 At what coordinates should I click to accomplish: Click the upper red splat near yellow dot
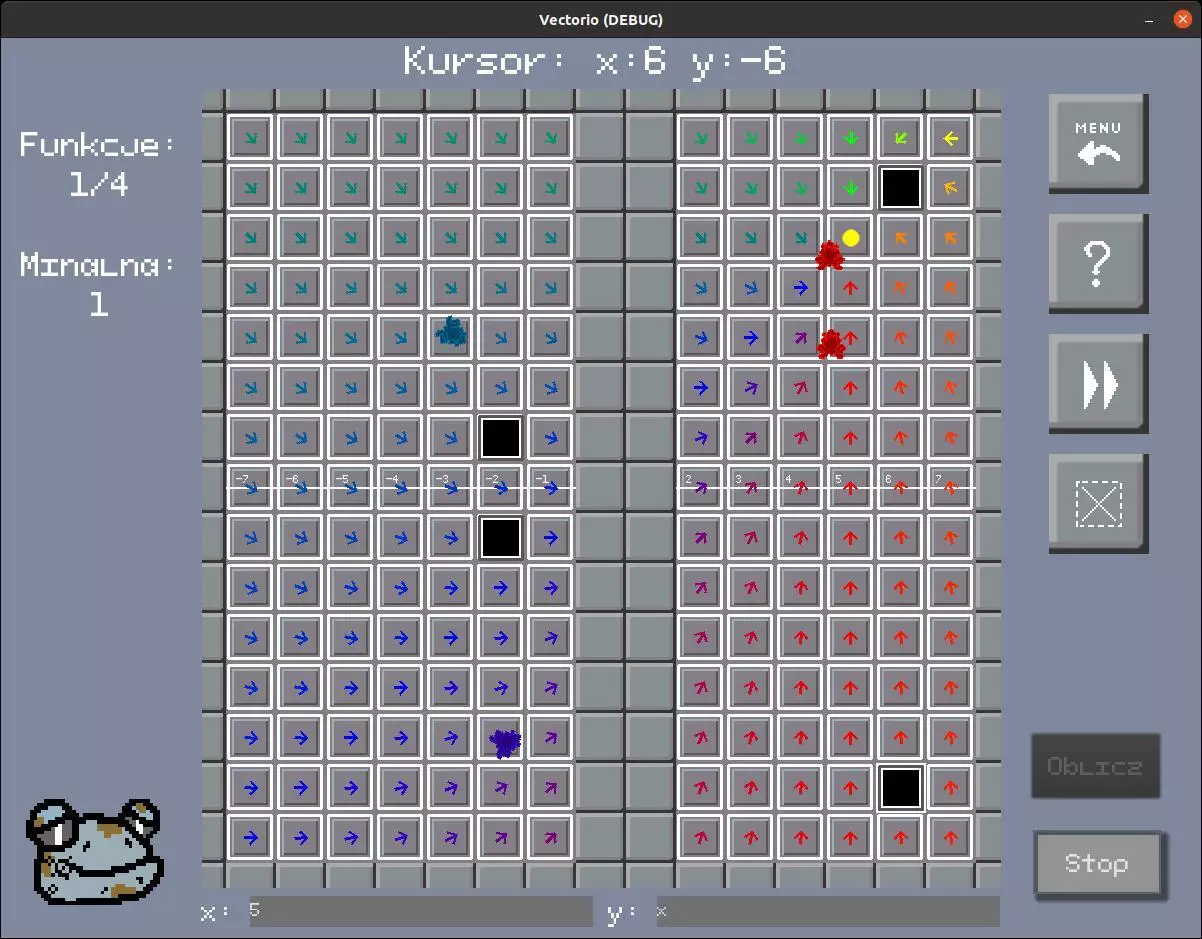pos(828,255)
